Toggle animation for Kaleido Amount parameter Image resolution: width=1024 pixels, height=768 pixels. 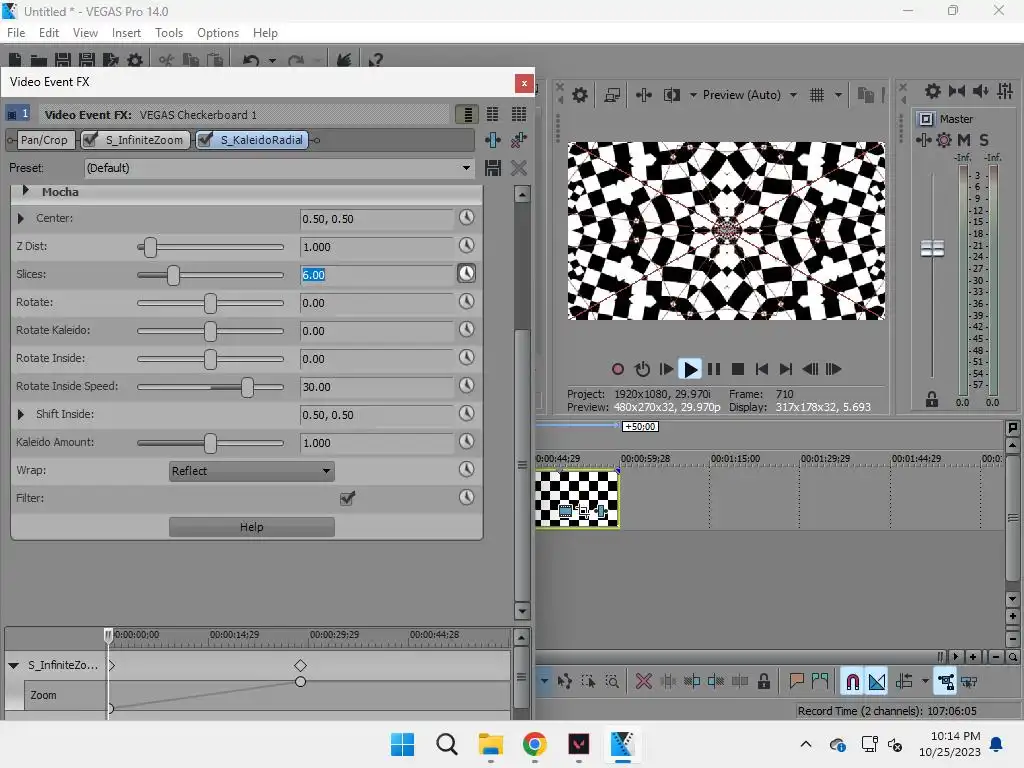[x=466, y=441]
